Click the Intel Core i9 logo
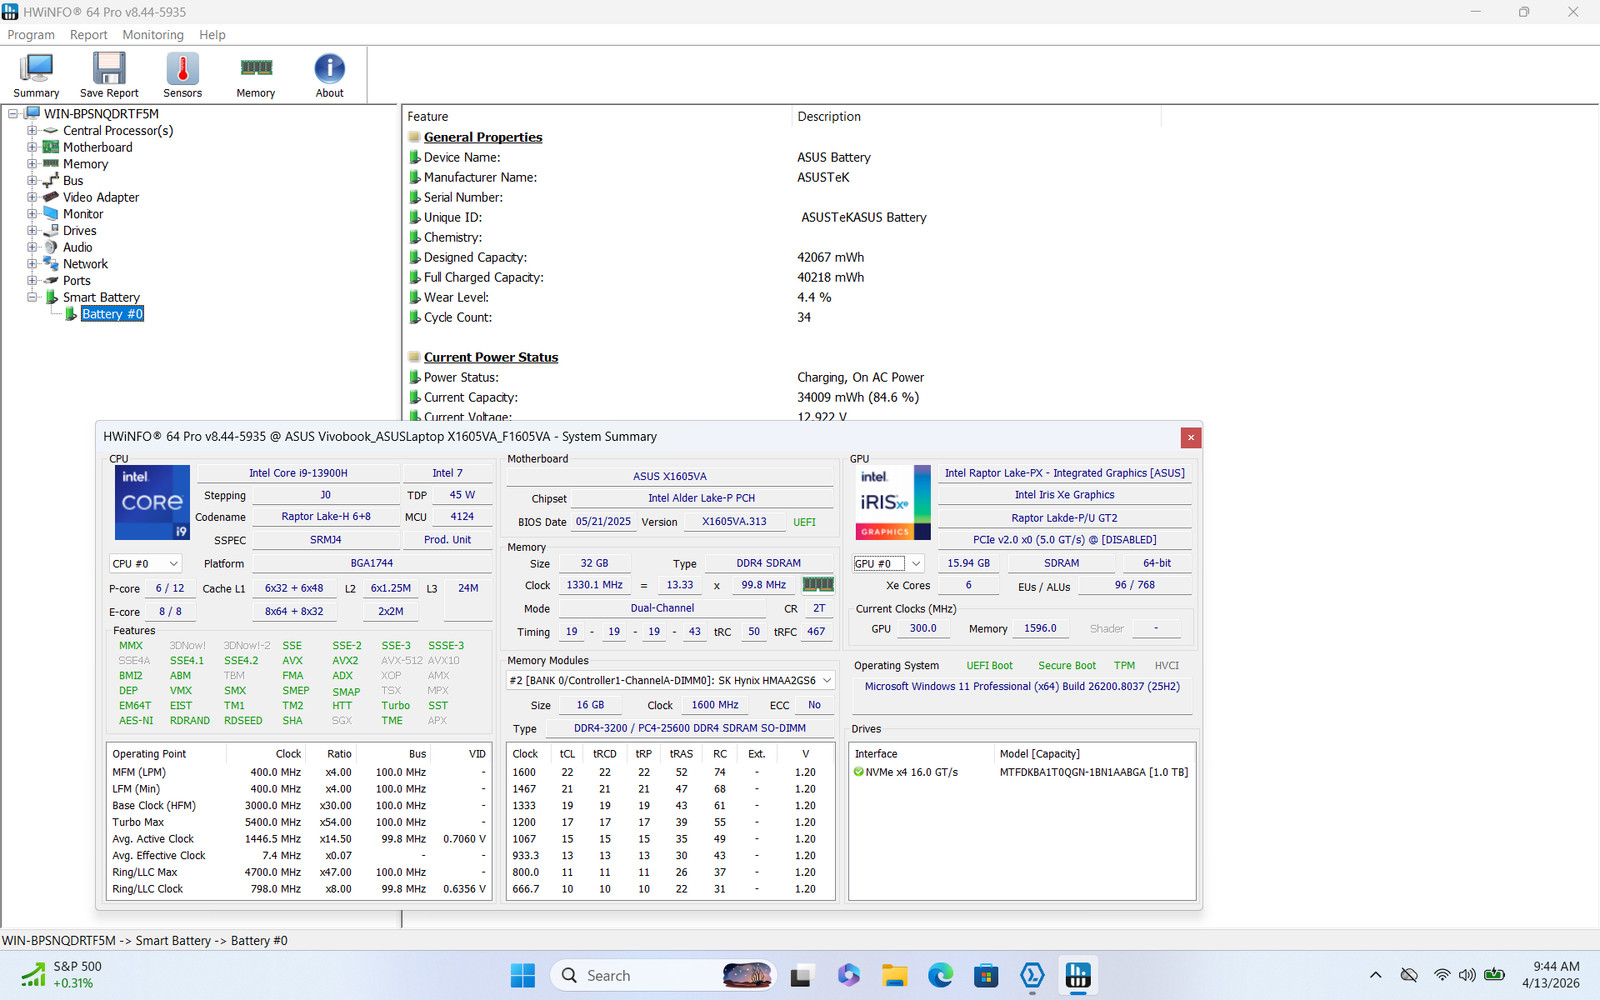Viewport: 1600px width, 1000px height. click(x=152, y=502)
